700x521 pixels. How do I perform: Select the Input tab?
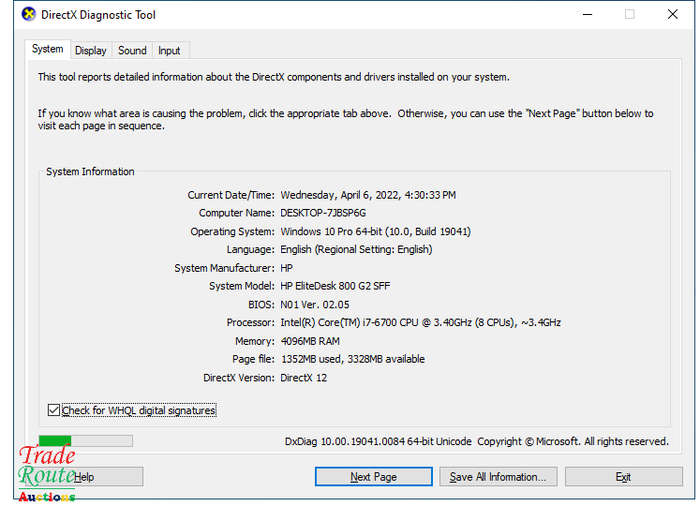[169, 50]
